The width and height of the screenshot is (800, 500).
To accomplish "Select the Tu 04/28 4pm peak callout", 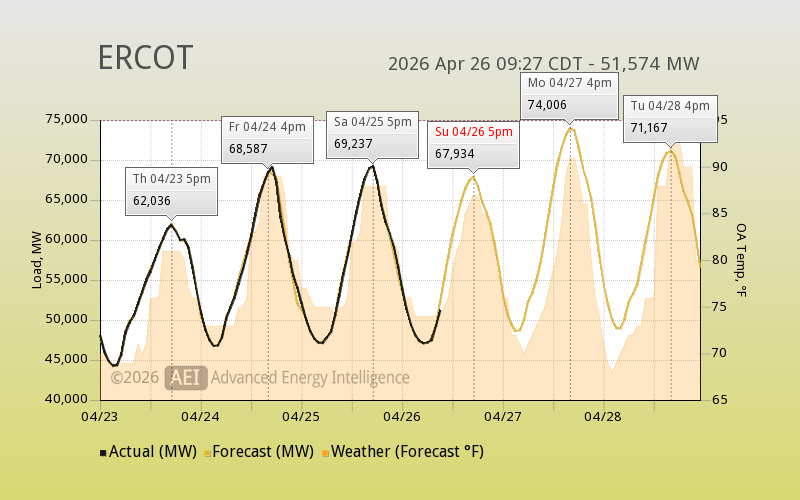I will click(x=669, y=116).
